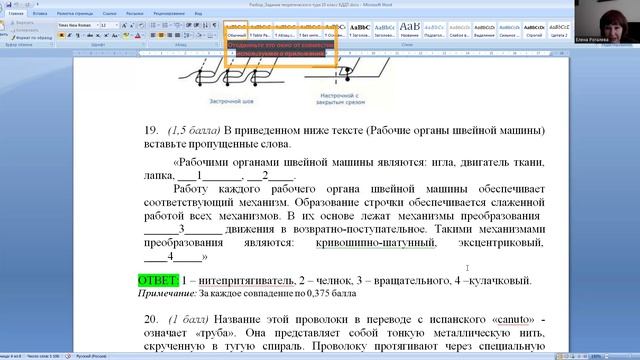
Task: Toggle bold formatting
Action: pyautogui.click(x=62, y=36)
